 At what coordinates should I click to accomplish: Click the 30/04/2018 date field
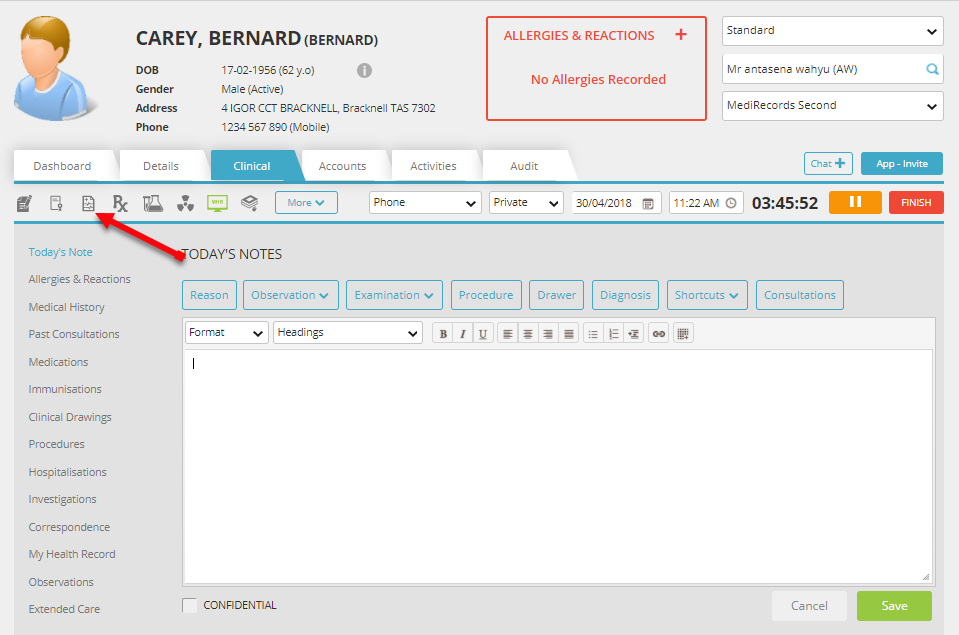coord(616,202)
